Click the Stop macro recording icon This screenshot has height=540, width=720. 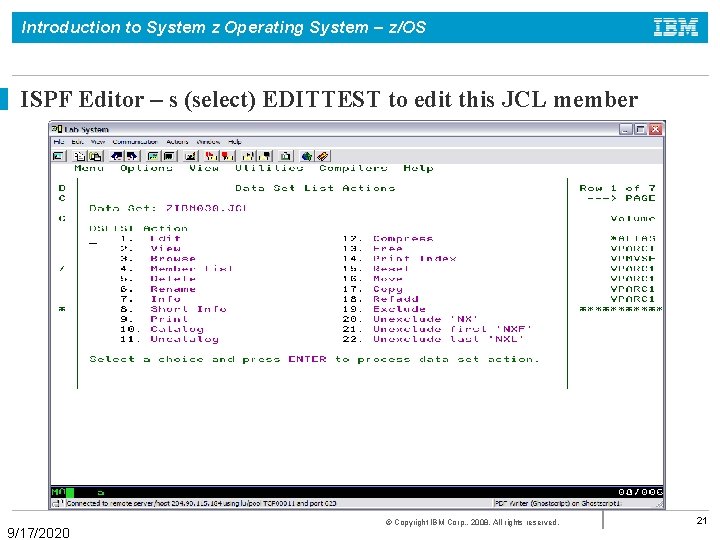(227, 156)
